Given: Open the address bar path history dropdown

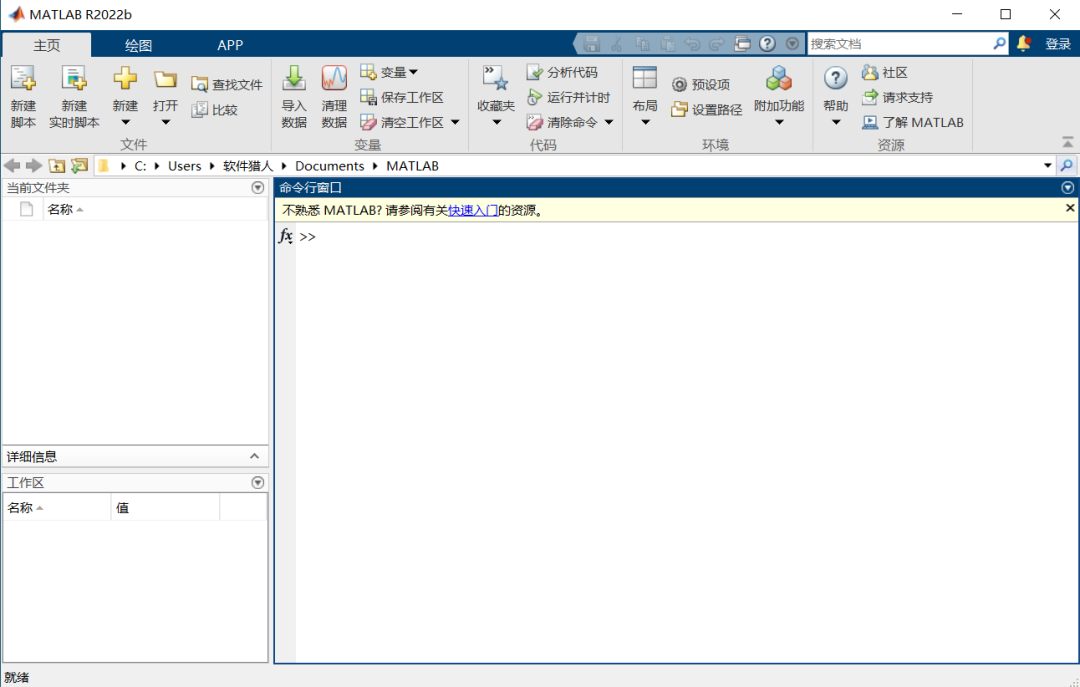Looking at the screenshot, I should tap(1048, 165).
